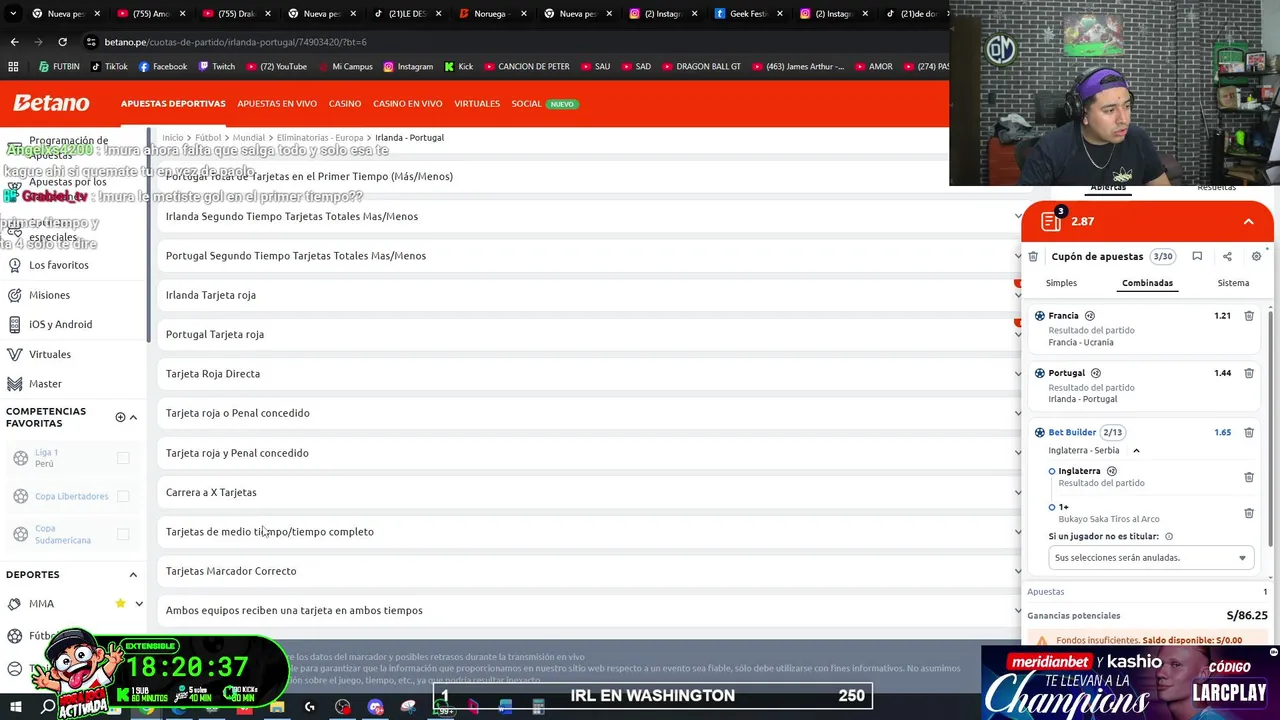The height and width of the screenshot is (720, 1280).
Task: Reload the page with browser refresh button
Action: pyautogui.click(x=62, y=42)
